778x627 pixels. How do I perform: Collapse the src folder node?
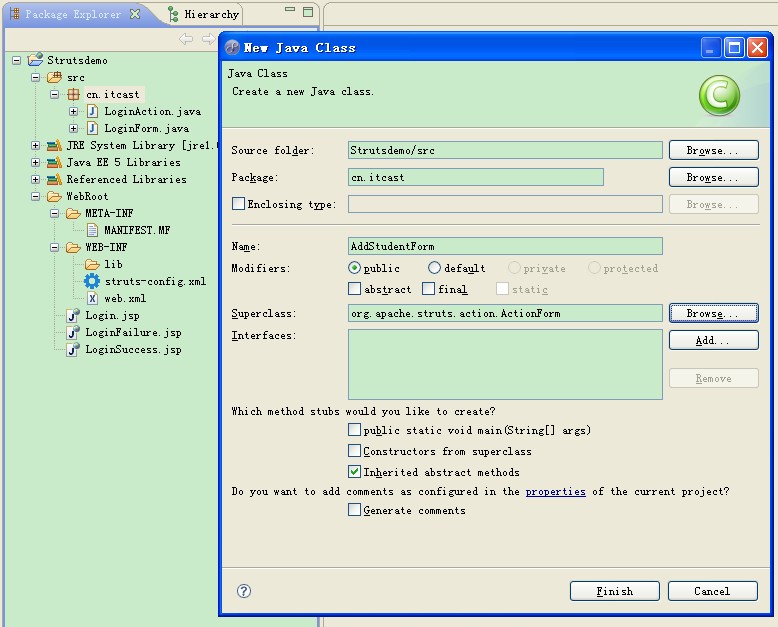[x=35, y=77]
